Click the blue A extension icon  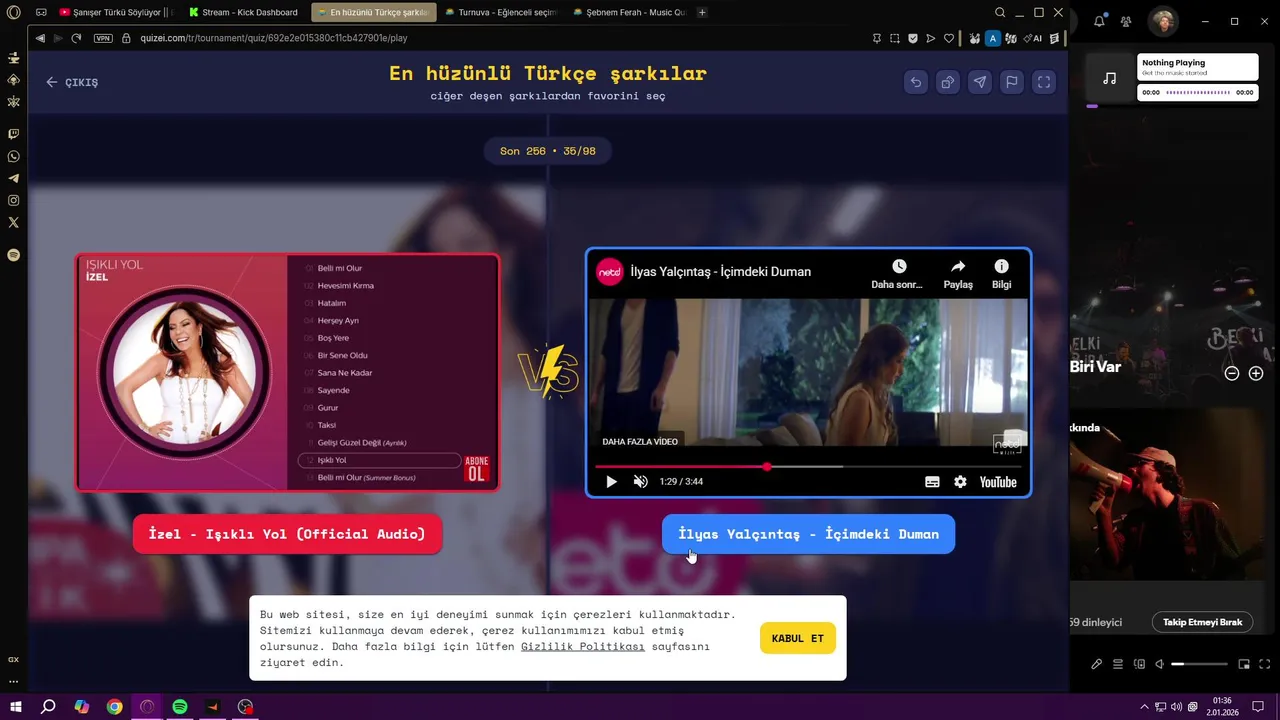click(x=993, y=38)
